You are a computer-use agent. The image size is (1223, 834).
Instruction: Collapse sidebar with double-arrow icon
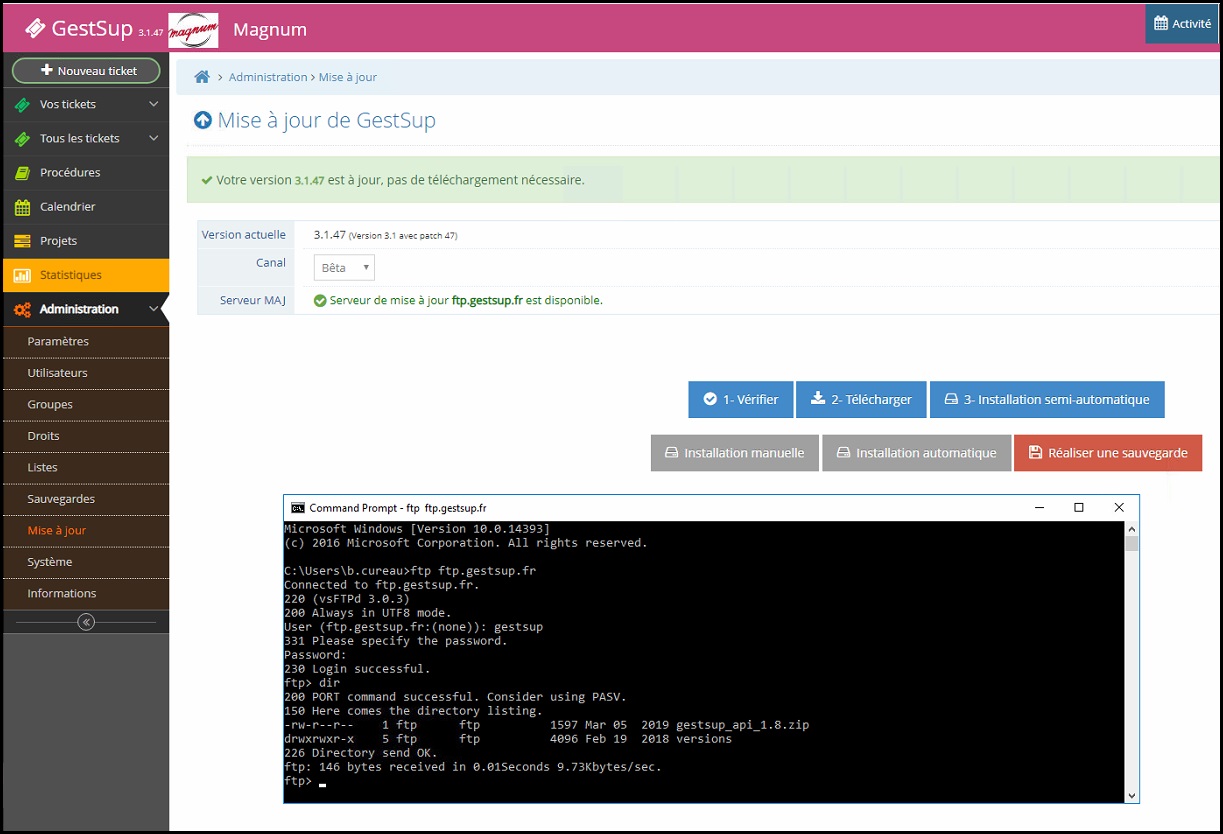pyautogui.click(x=86, y=622)
